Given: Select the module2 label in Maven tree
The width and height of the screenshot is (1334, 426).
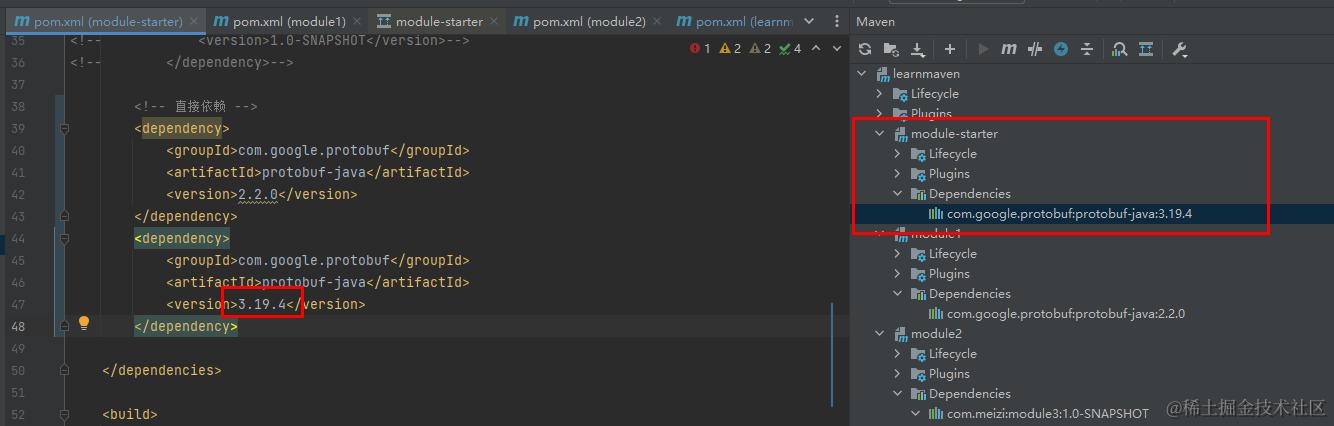Looking at the screenshot, I should (936, 333).
